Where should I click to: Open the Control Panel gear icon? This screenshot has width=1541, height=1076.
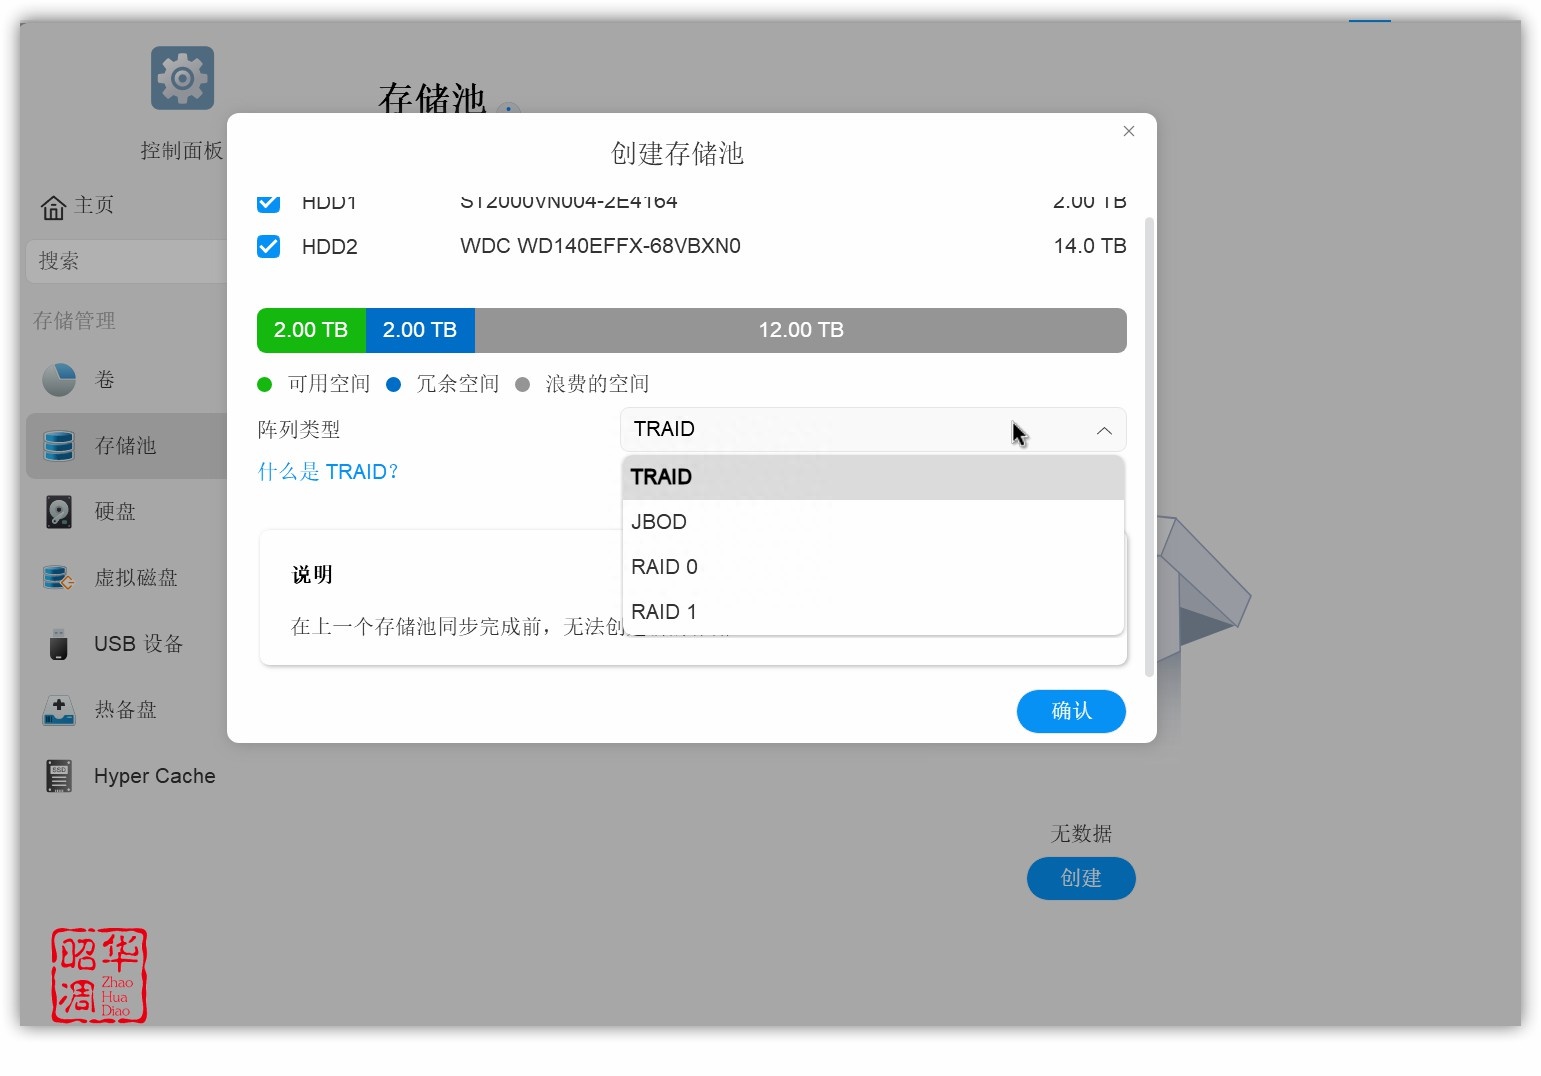[182, 78]
